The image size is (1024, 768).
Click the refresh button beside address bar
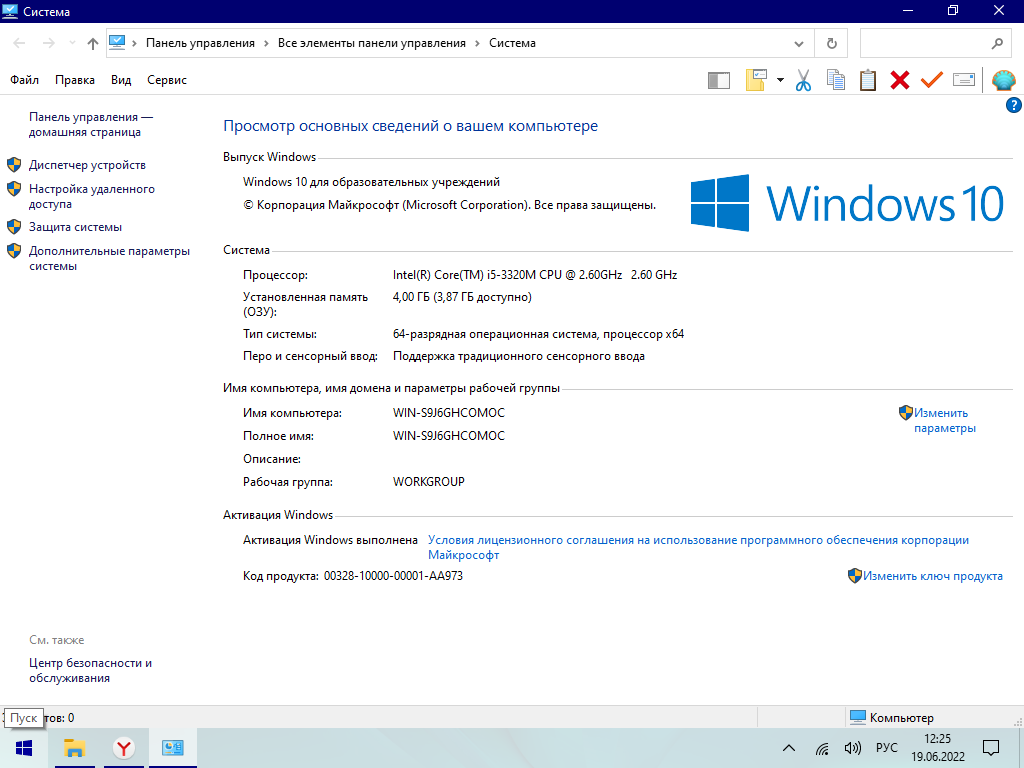click(831, 43)
